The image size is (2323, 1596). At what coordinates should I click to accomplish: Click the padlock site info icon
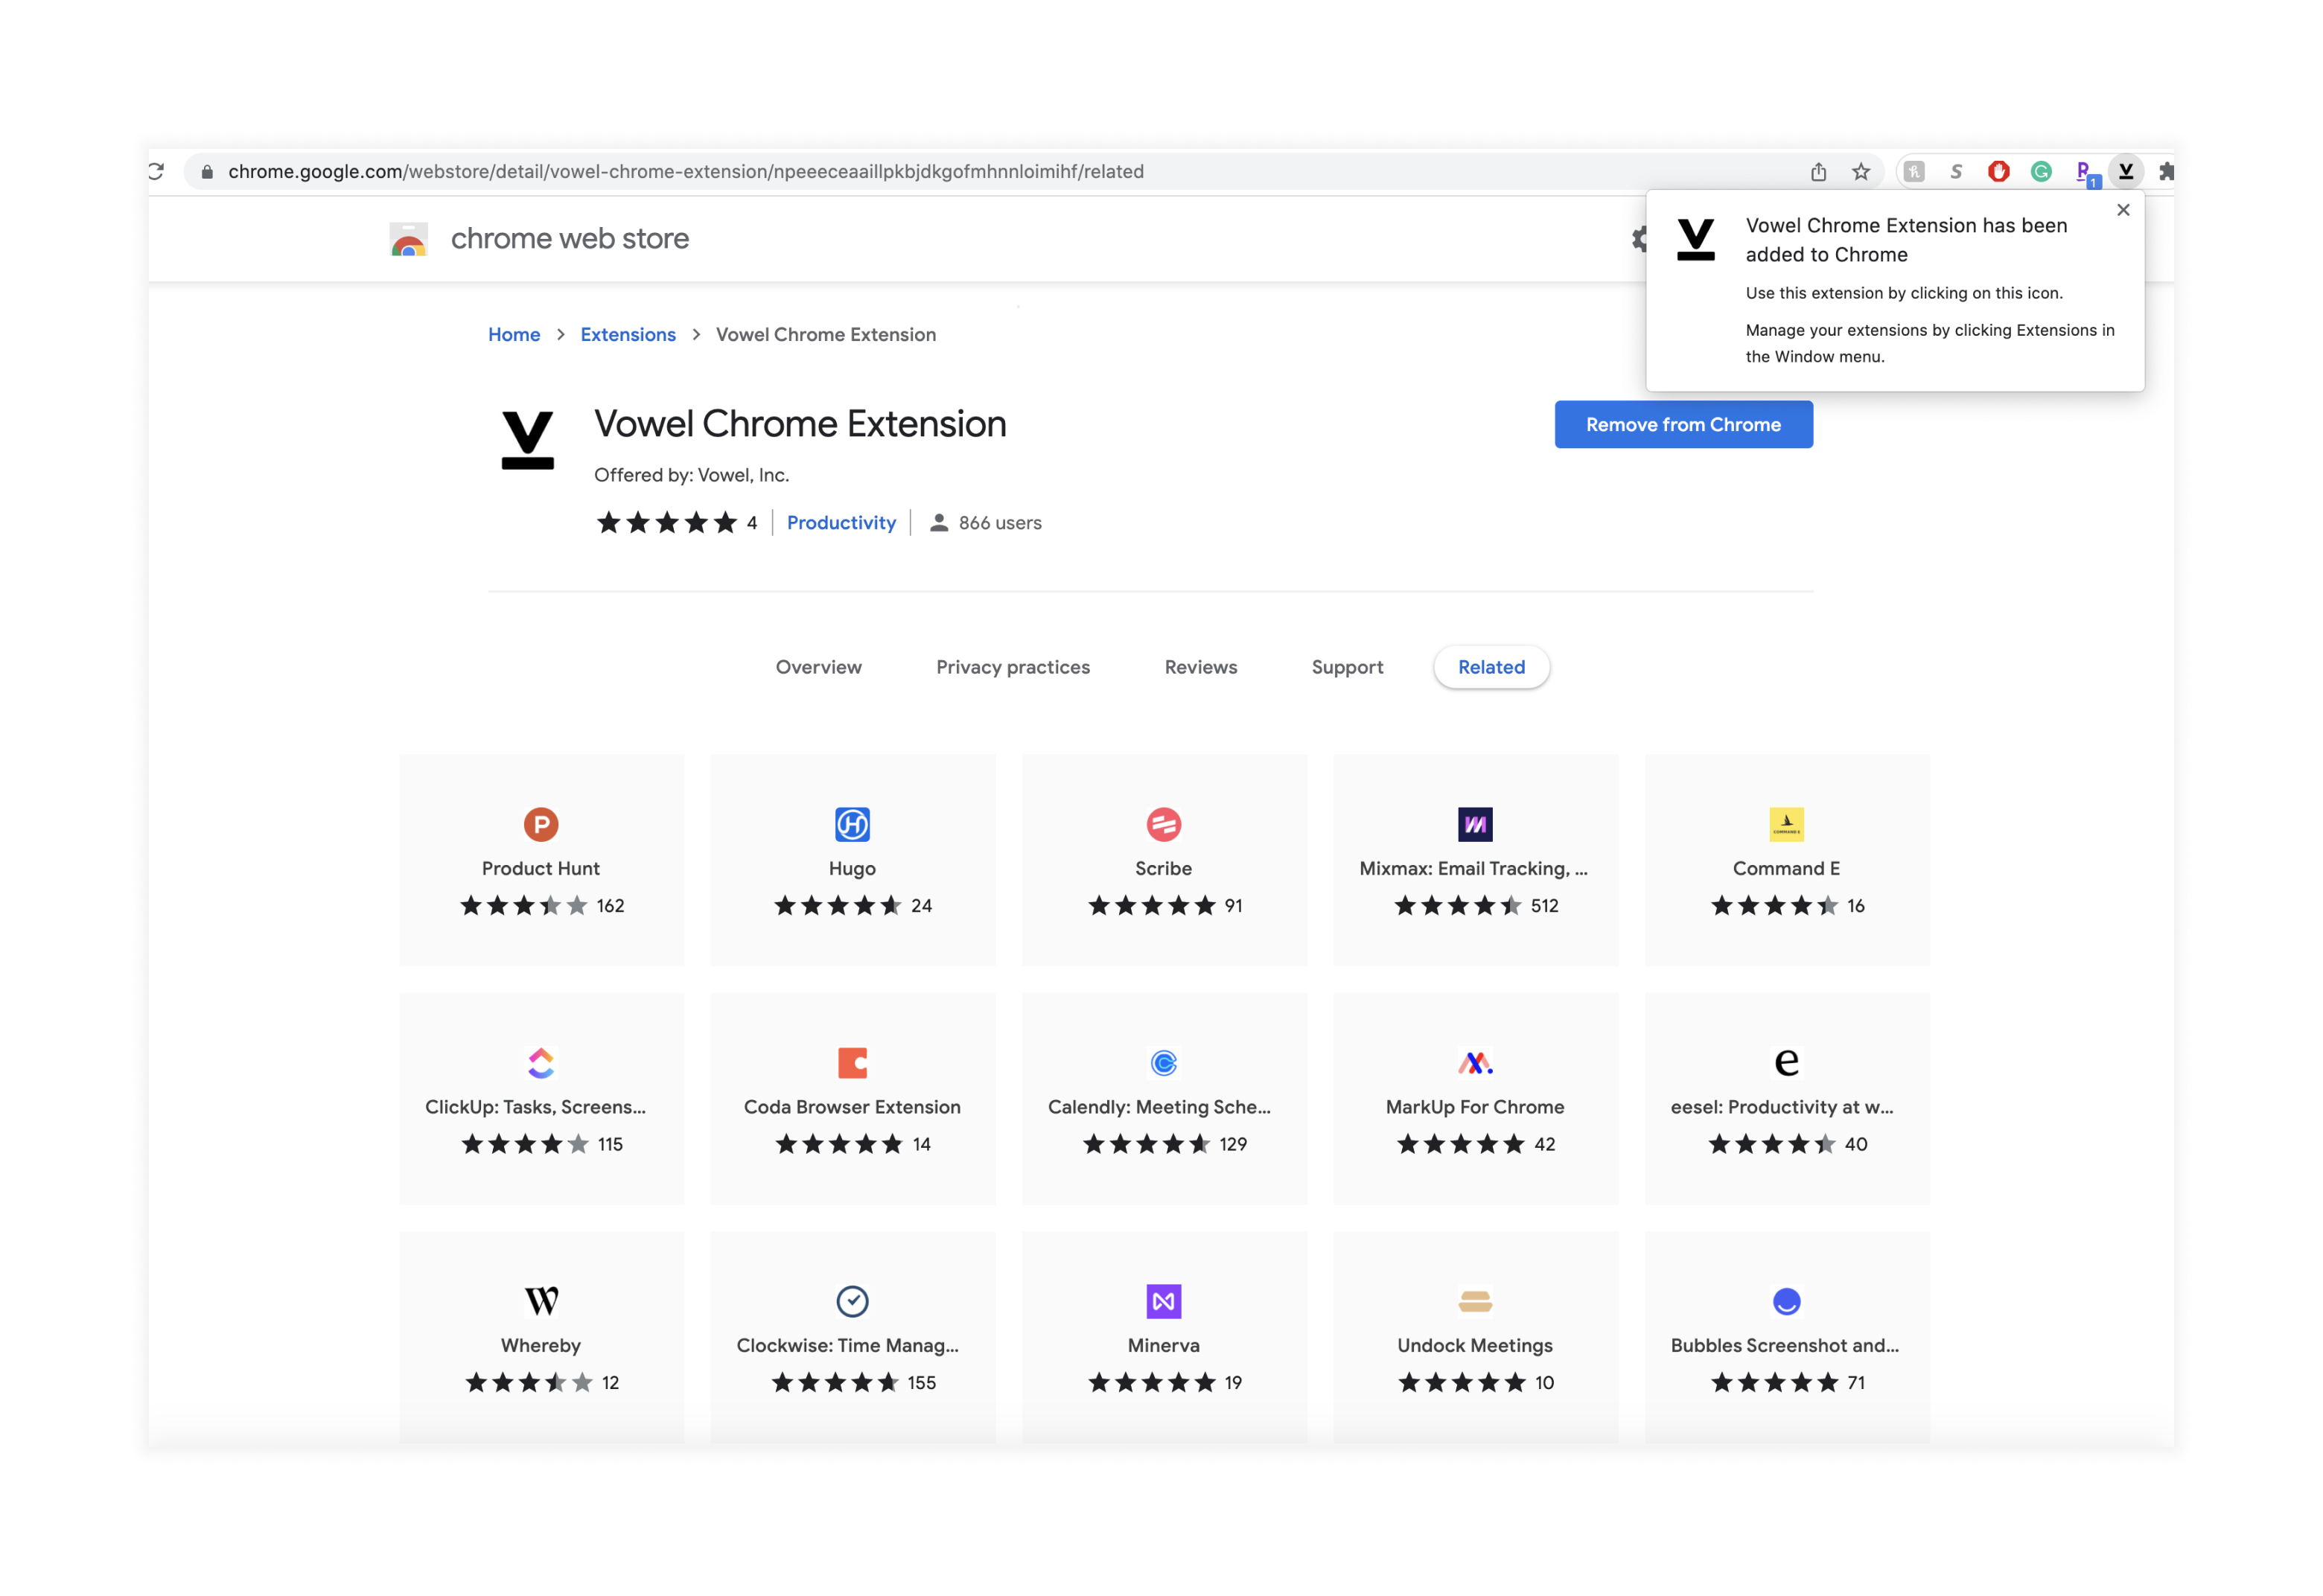tap(207, 172)
